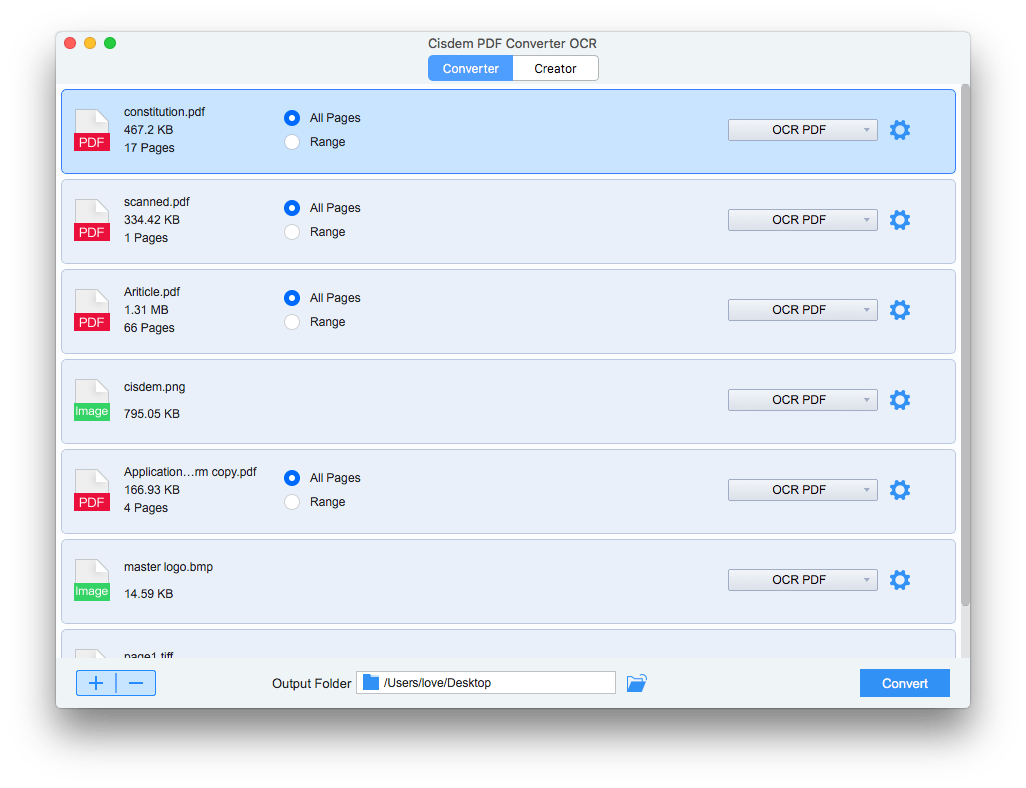The width and height of the screenshot is (1026, 788).
Task: Open OCR PDF format dropdown for master logo.bmp
Action: coord(802,580)
